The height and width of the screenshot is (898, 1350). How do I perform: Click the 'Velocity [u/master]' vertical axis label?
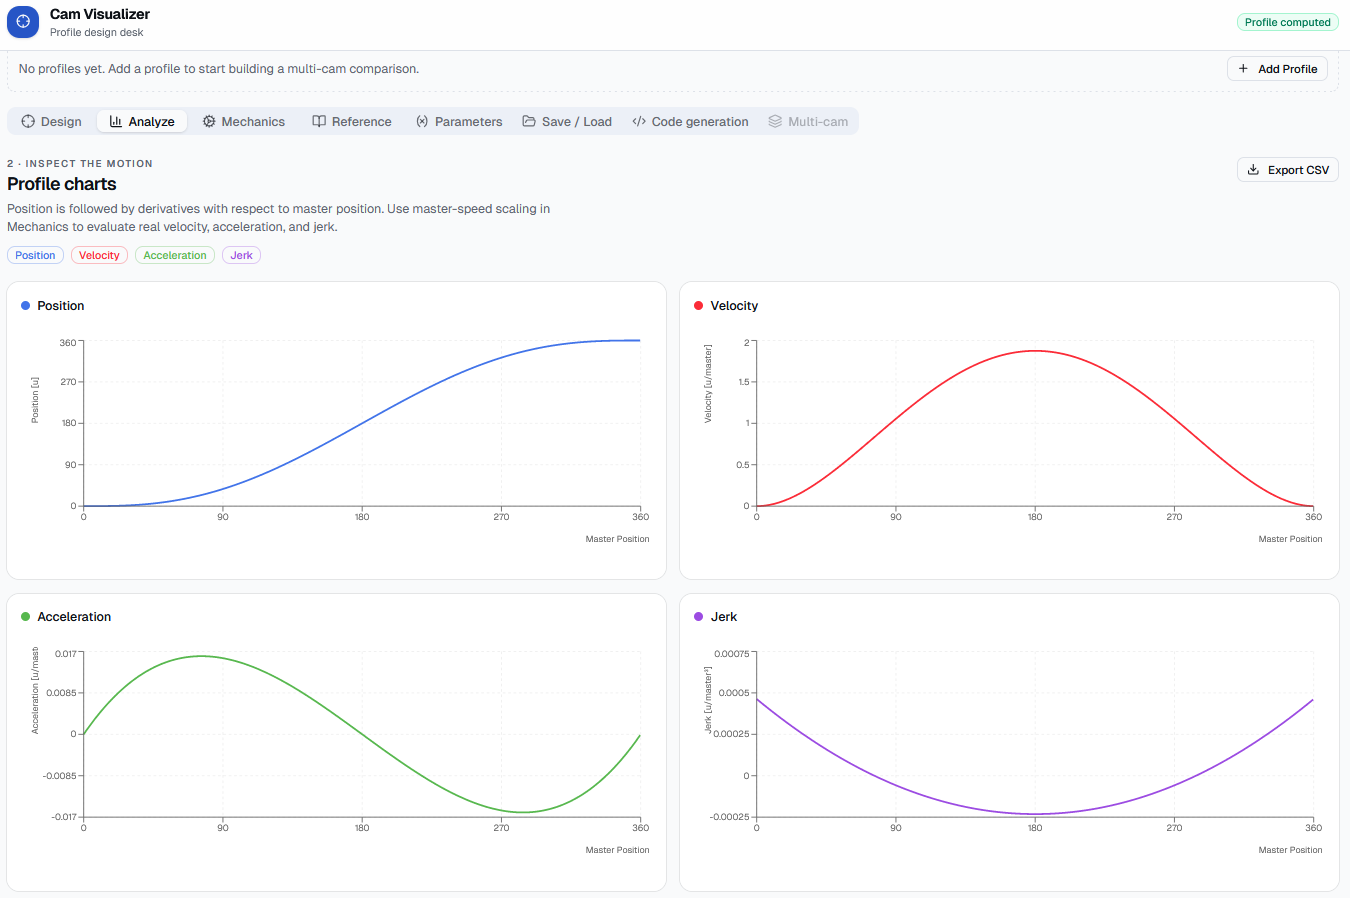click(708, 384)
